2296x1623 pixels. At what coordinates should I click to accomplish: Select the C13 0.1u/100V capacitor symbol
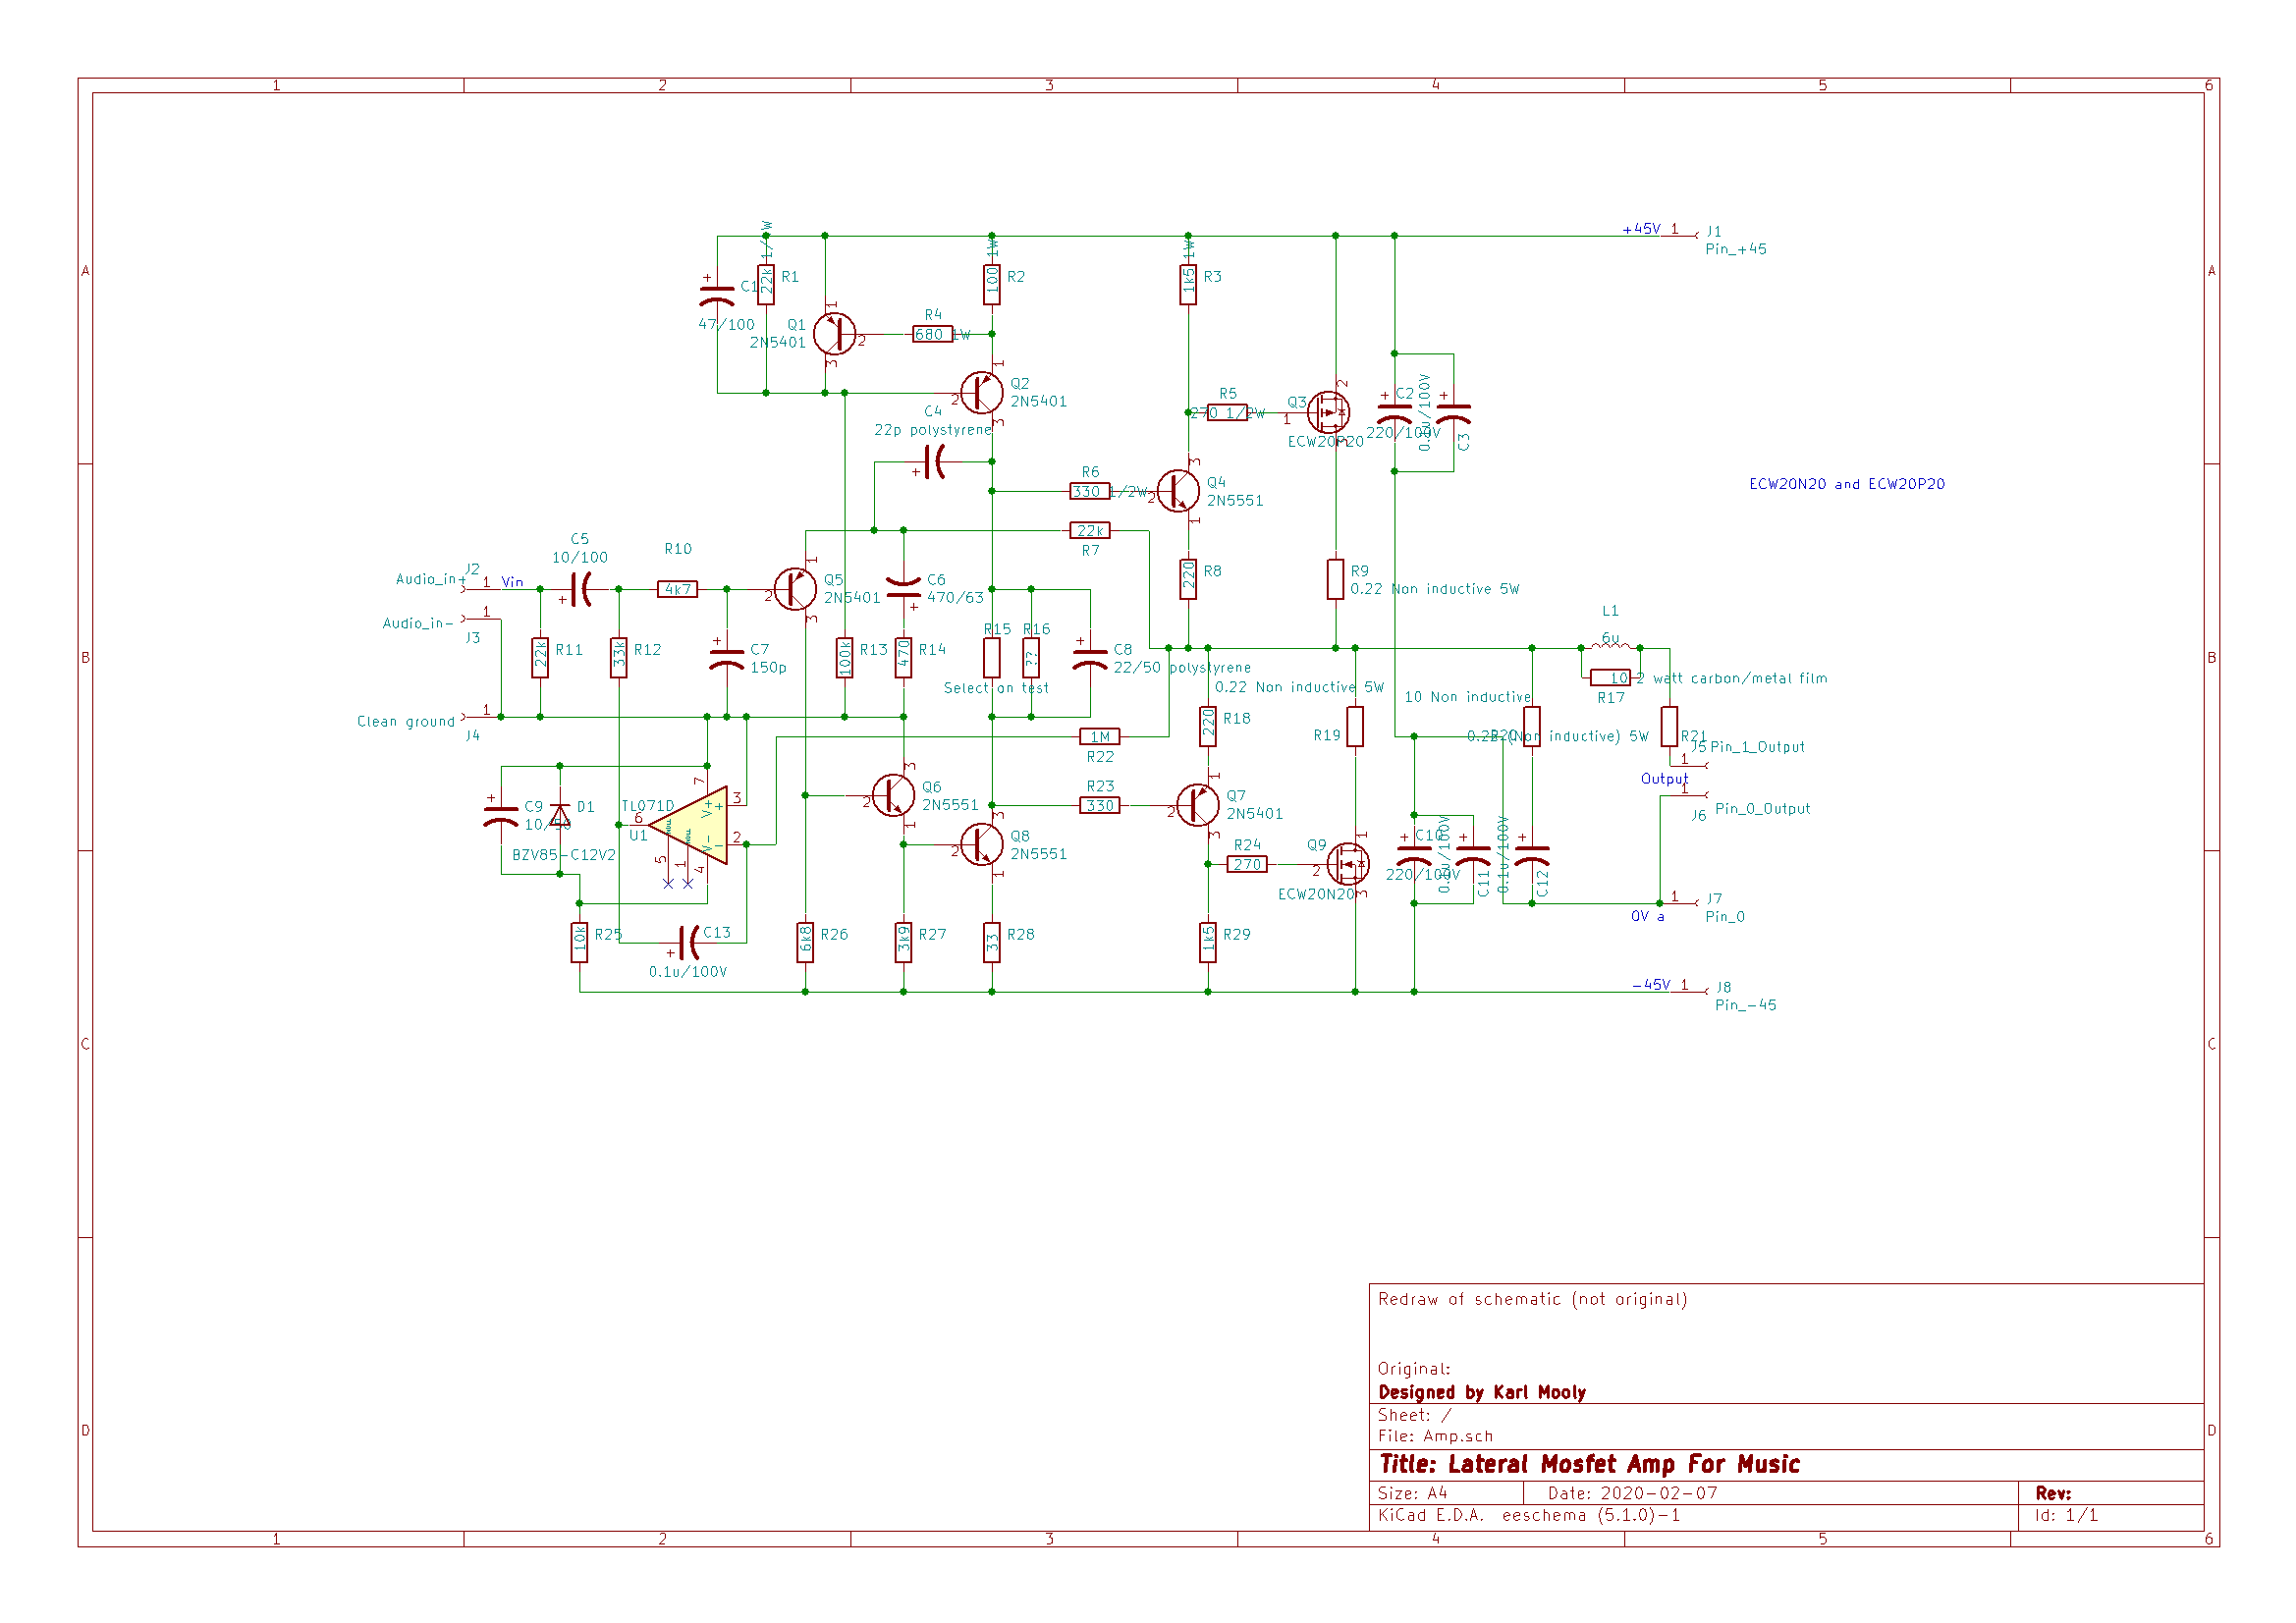pos(689,943)
